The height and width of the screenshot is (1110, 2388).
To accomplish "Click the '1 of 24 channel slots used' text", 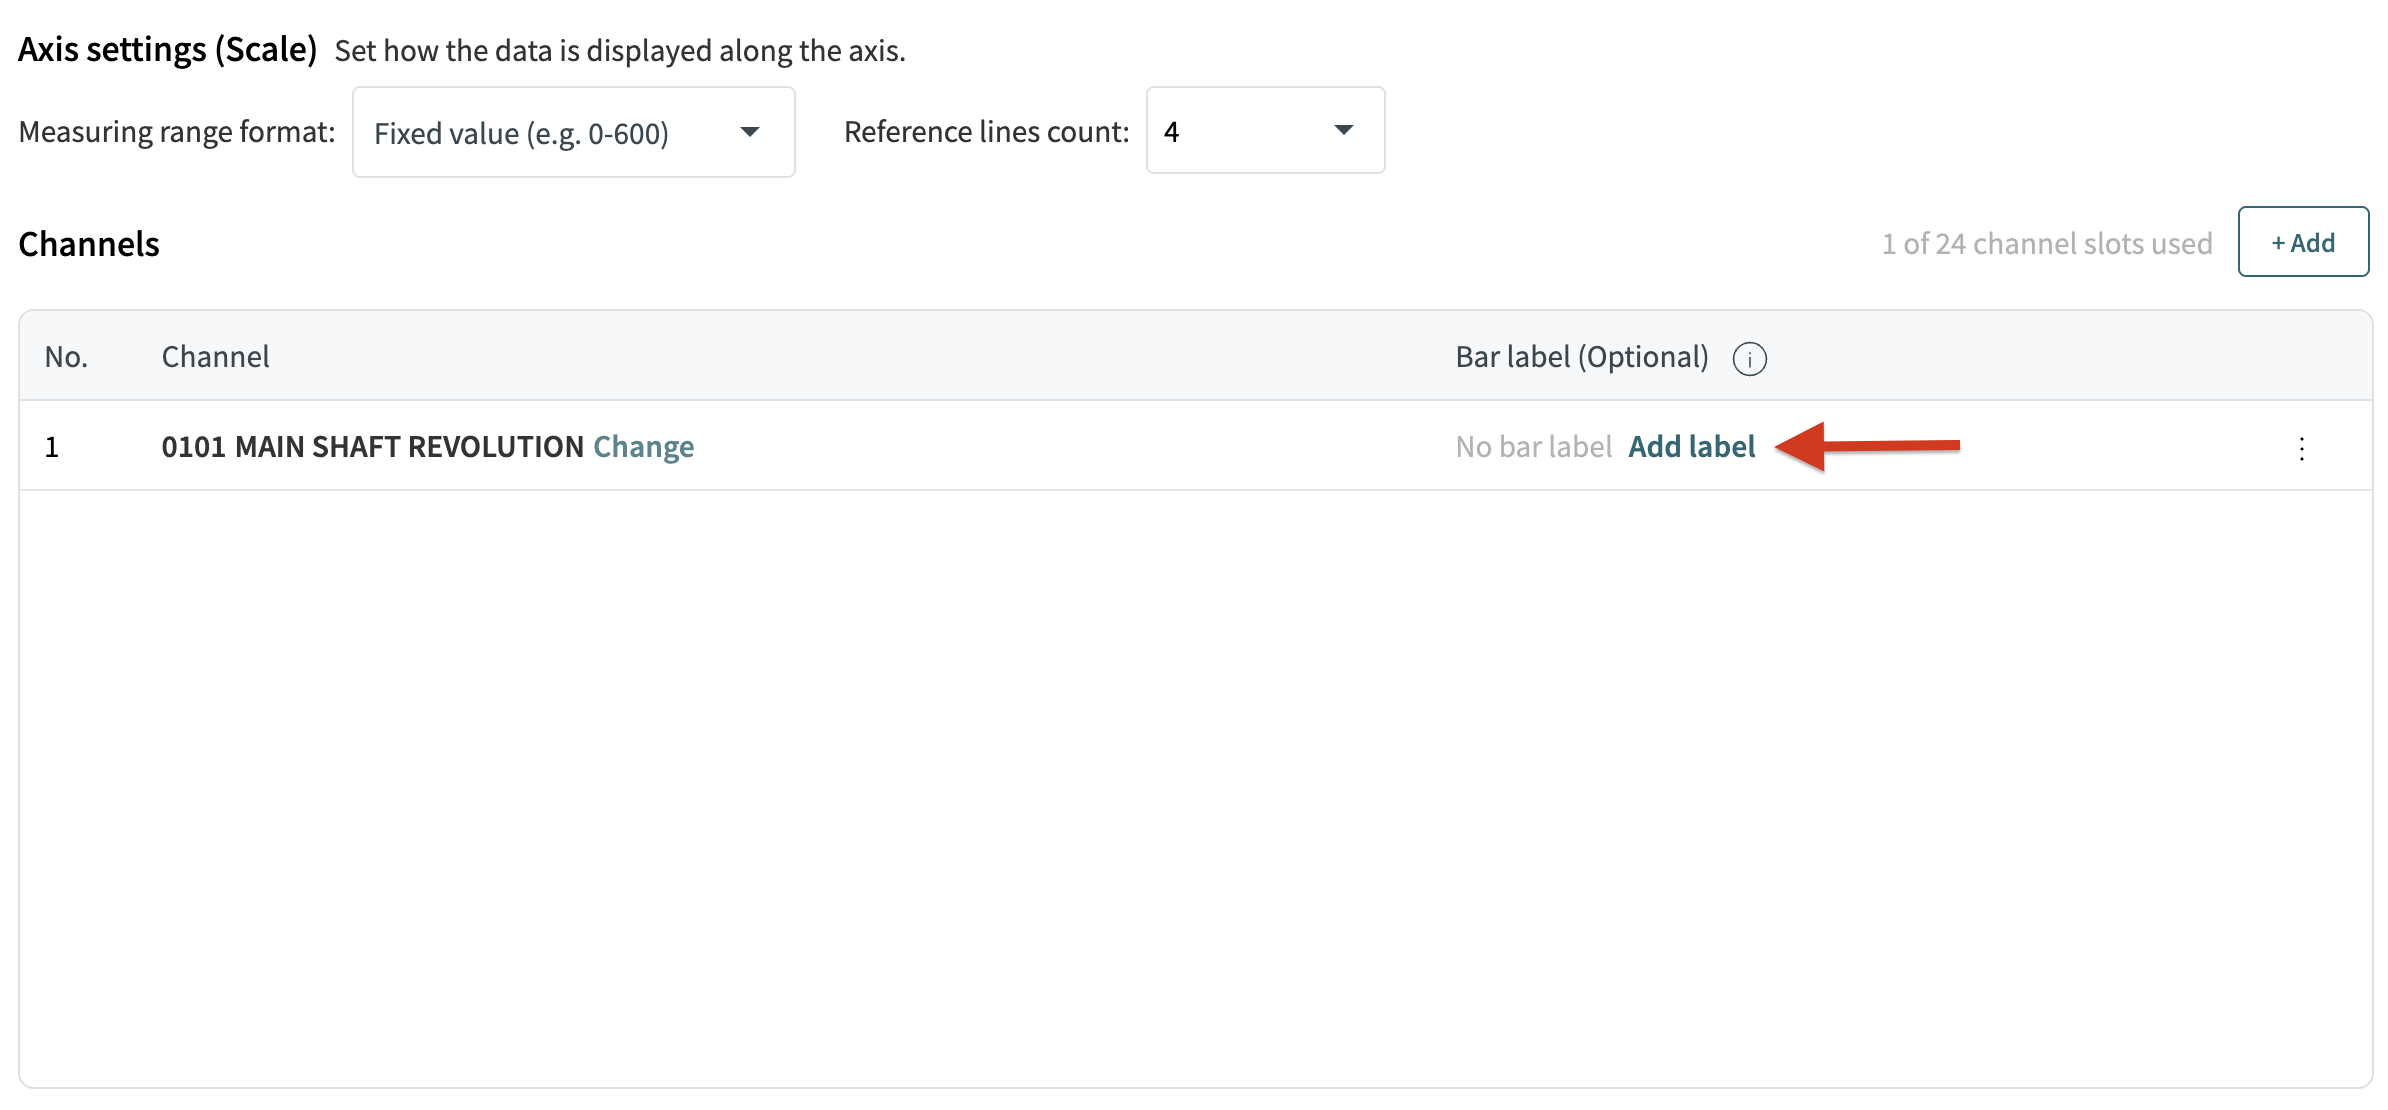I will [x=2046, y=243].
